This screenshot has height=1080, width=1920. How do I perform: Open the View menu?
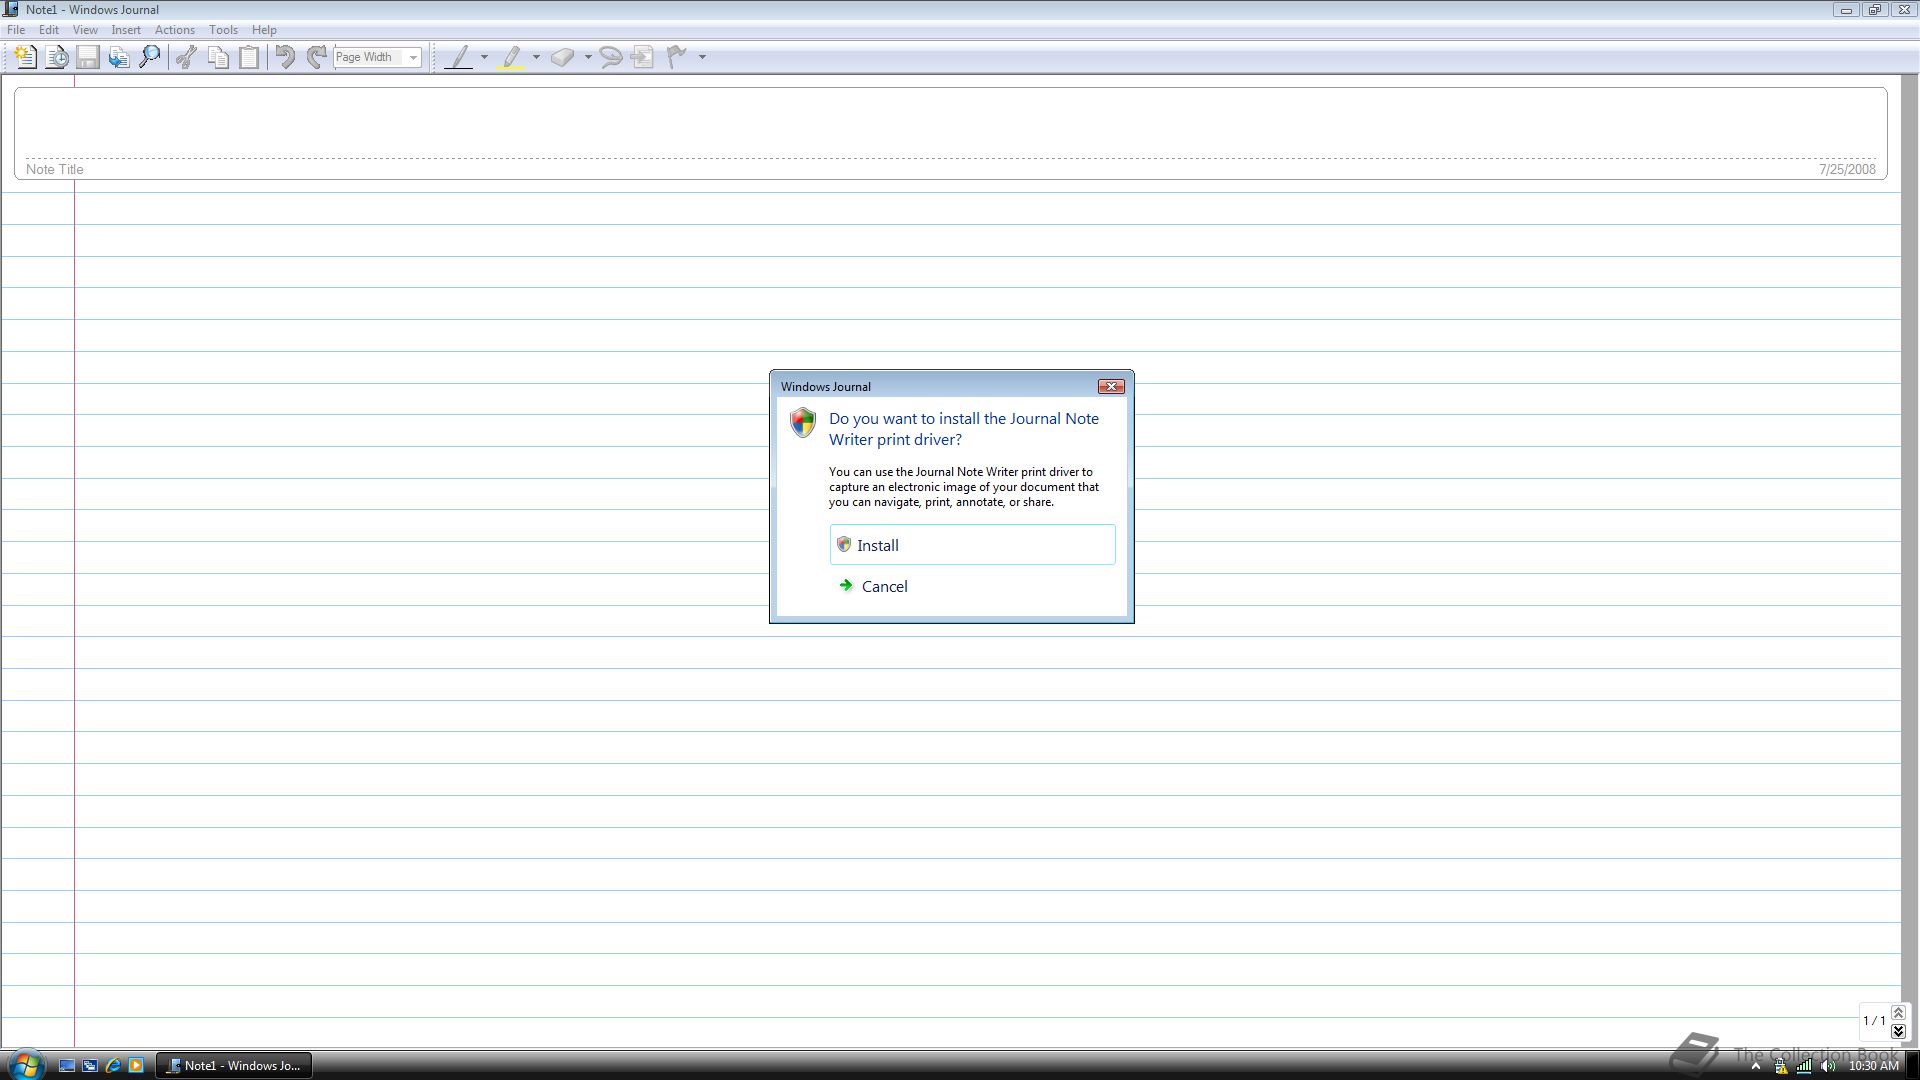[x=85, y=30]
